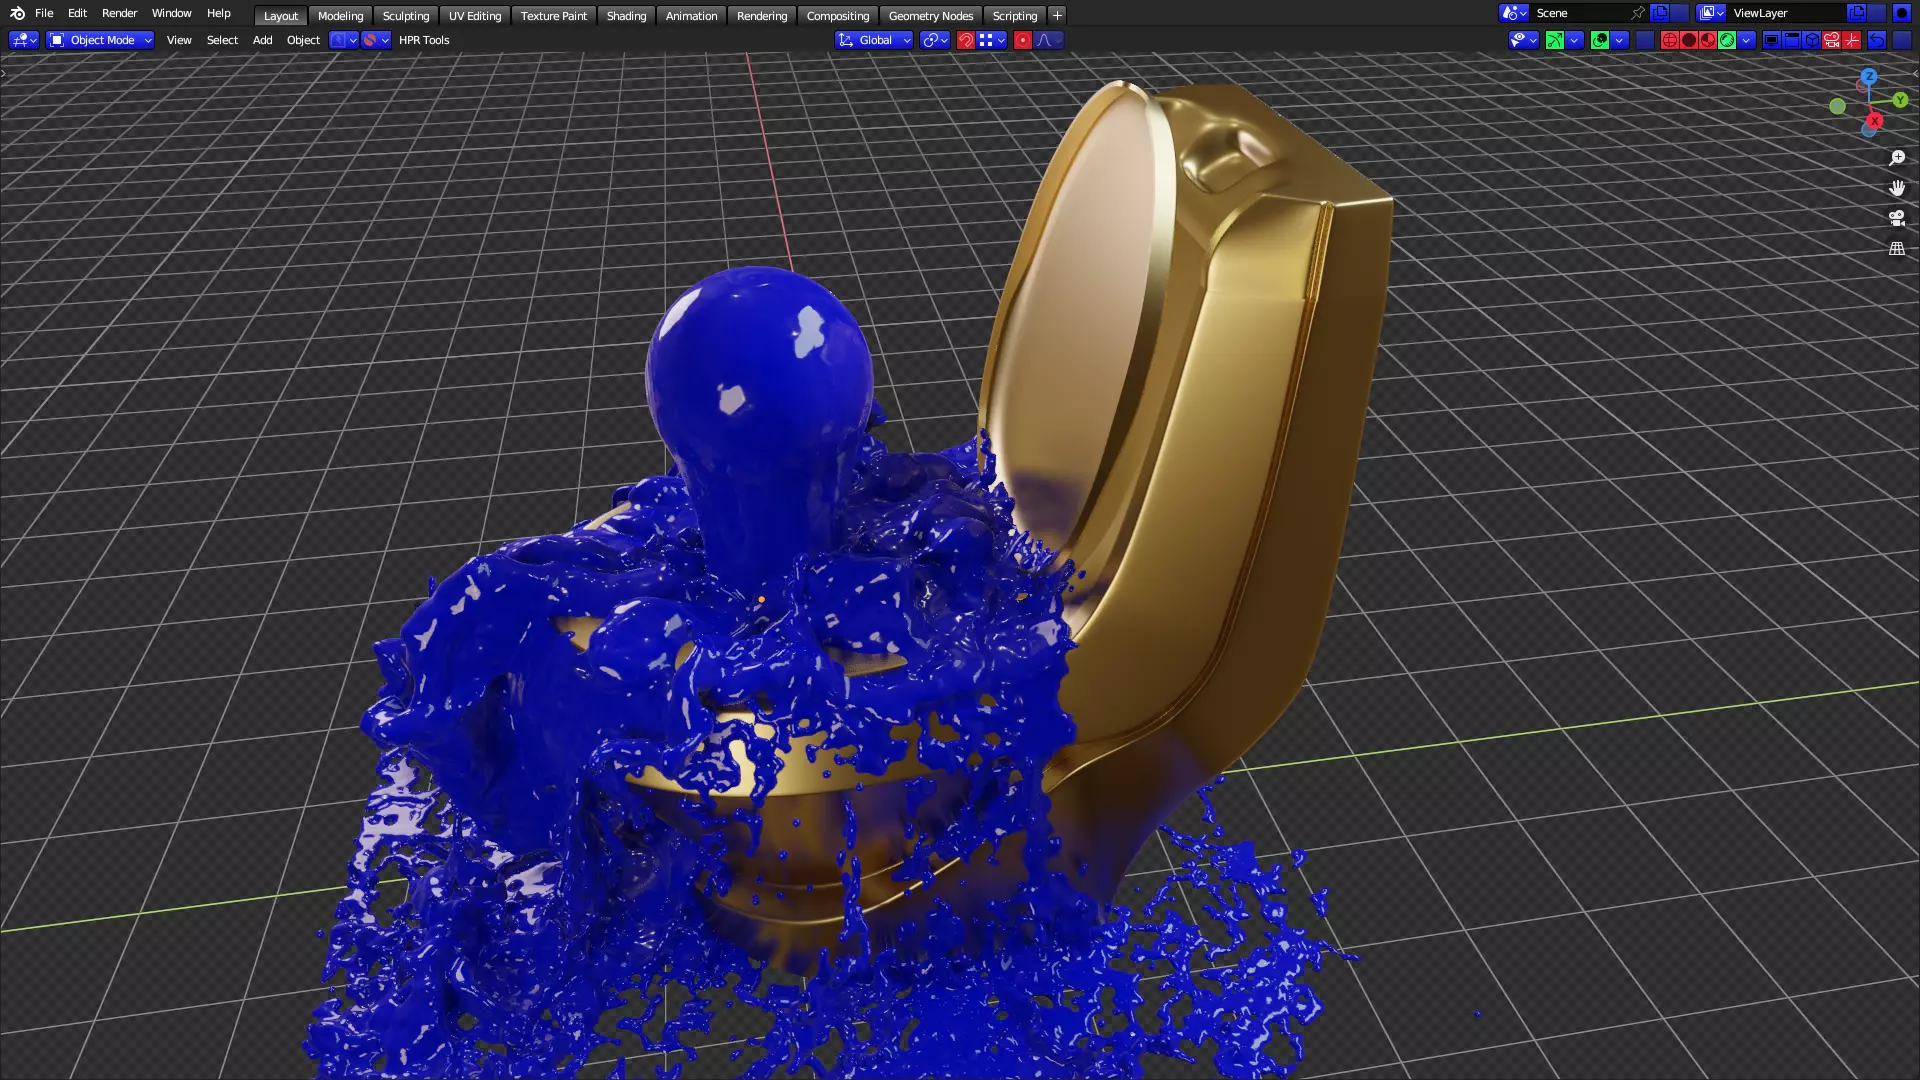Viewport: 1920px width, 1080px height.
Task: Open the Blender logo application menu
Action: pos(17,13)
